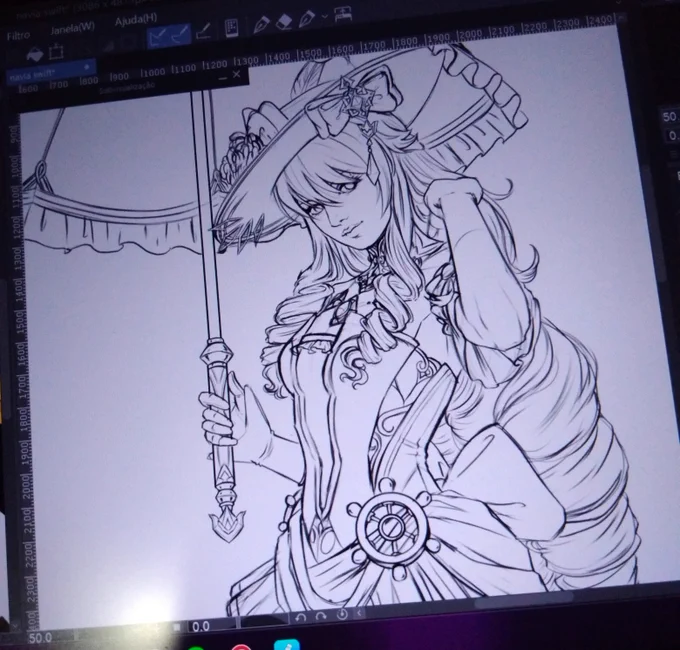This screenshot has height=650, width=680.
Task: Toggle the unhighlighted snap-to-grid icon
Action: 203,31
